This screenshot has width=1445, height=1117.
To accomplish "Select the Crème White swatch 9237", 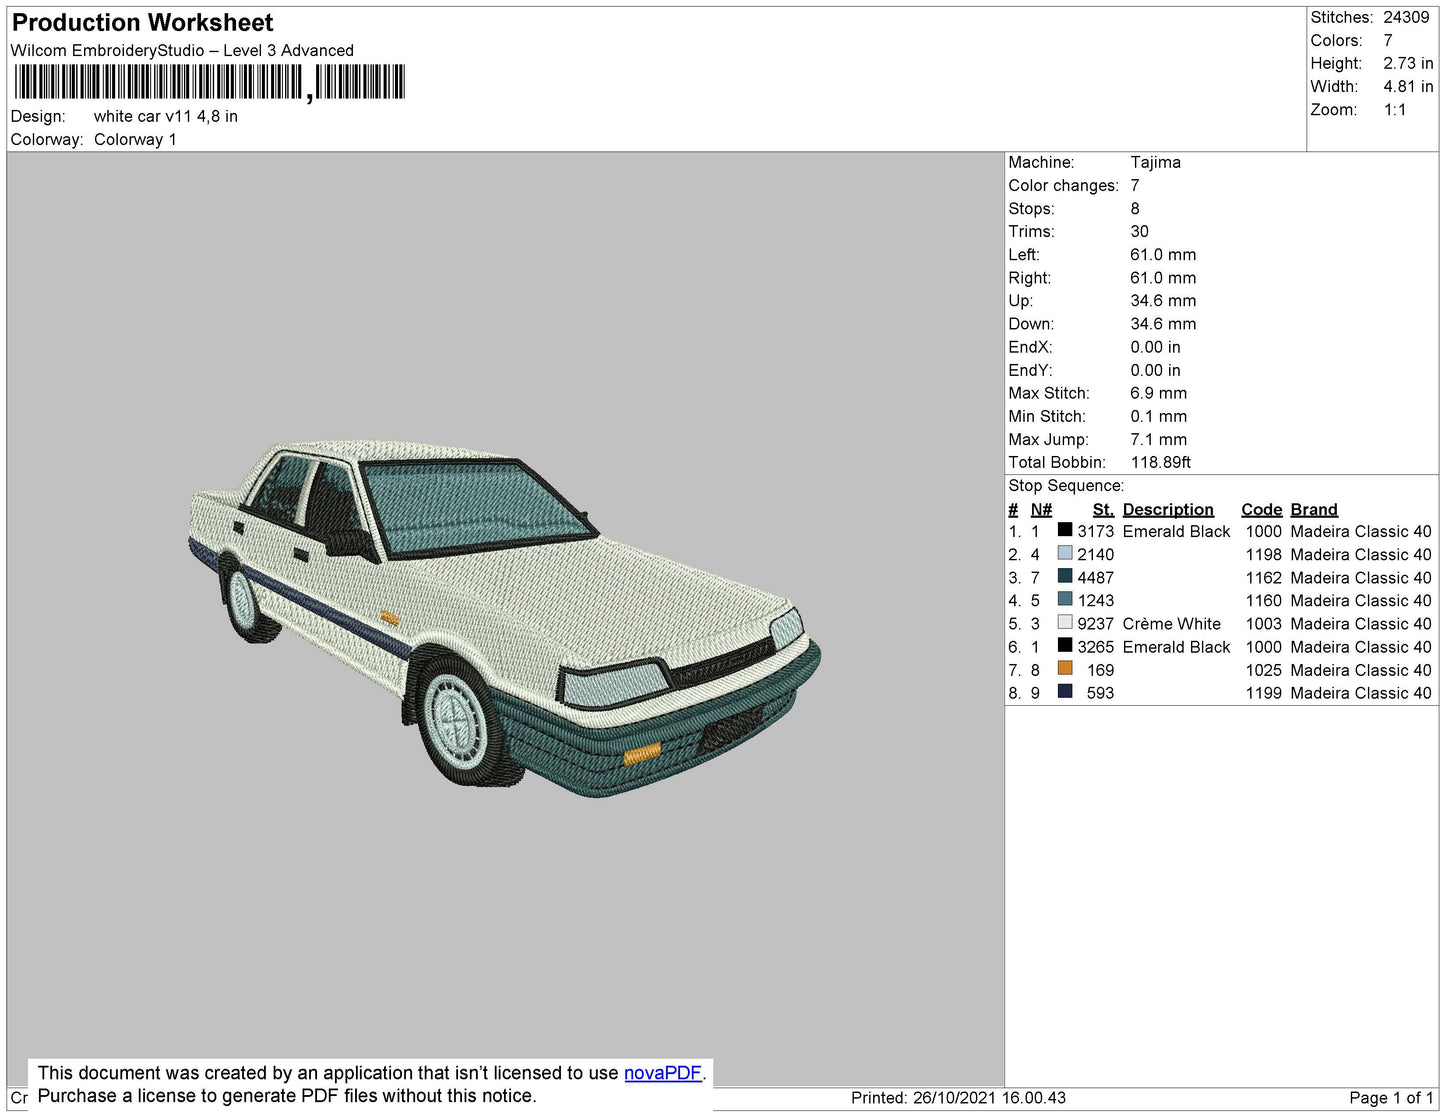I will [x=1065, y=622].
